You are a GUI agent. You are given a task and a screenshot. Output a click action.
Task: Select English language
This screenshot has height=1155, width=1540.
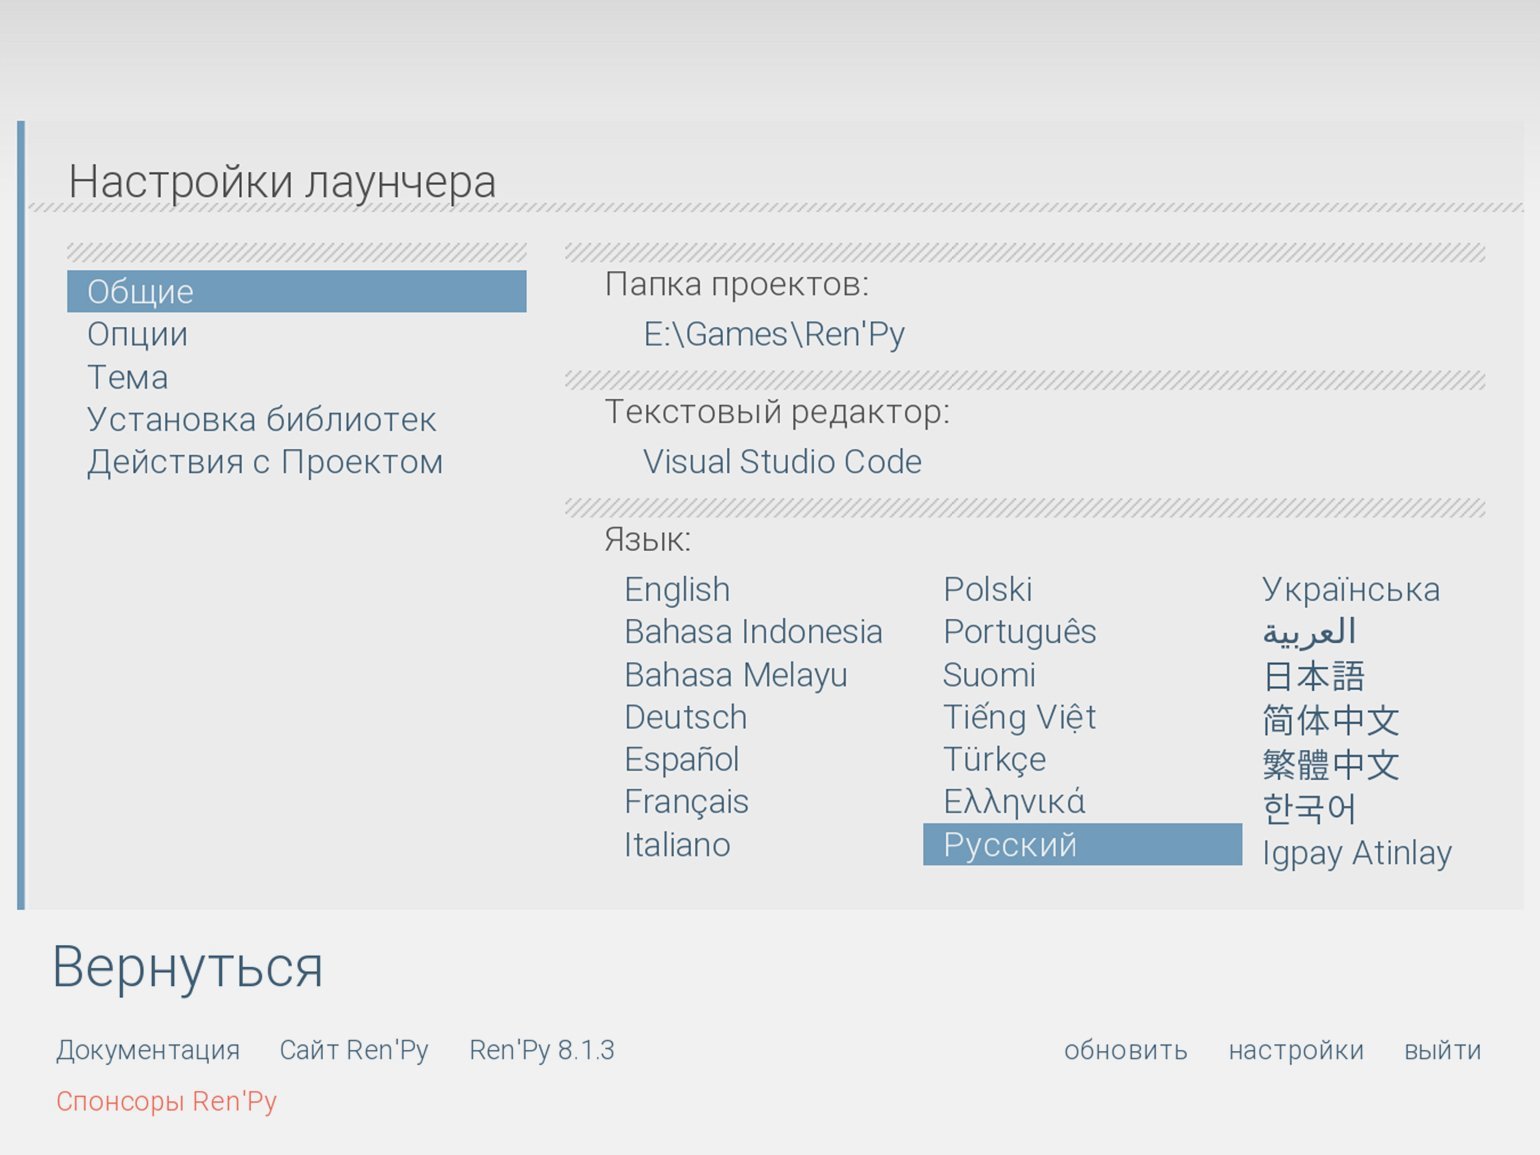coord(676,589)
